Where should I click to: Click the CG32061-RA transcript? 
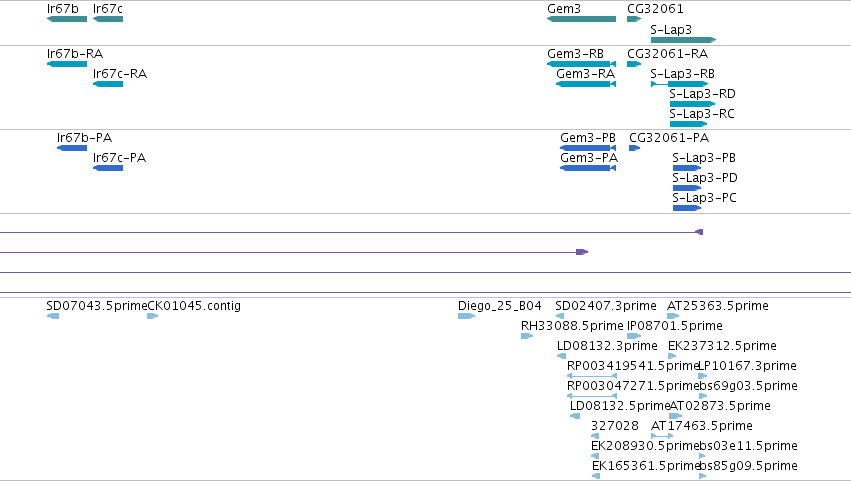(634, 64)
